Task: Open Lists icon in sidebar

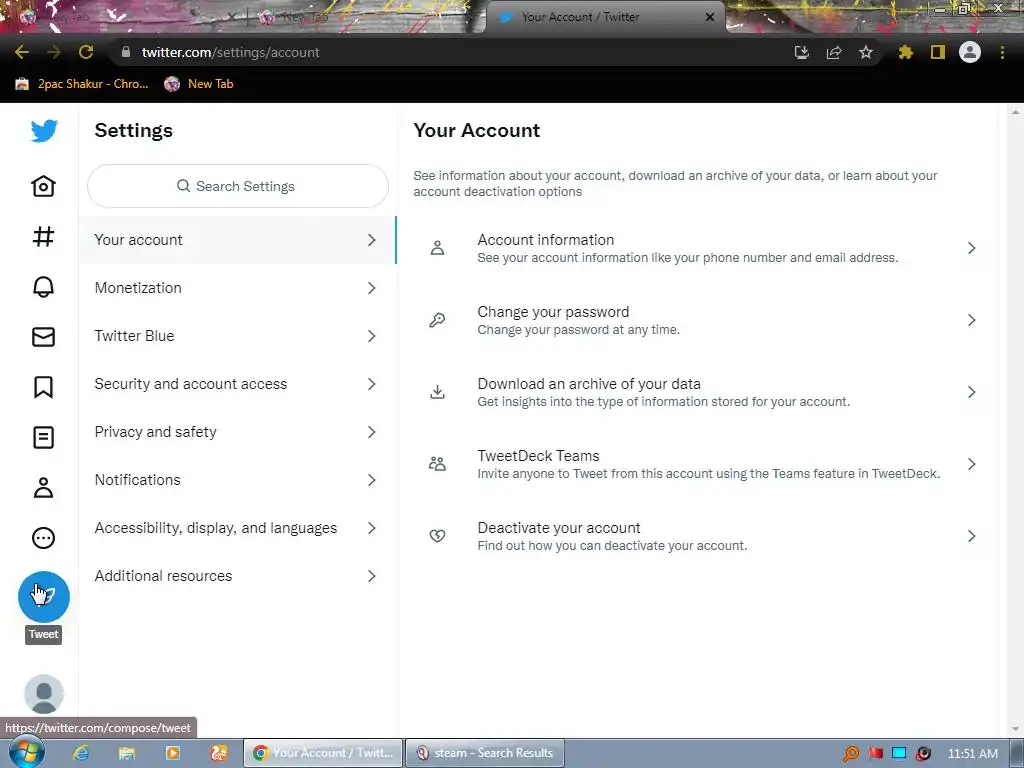Action: (x=44, y=438)
